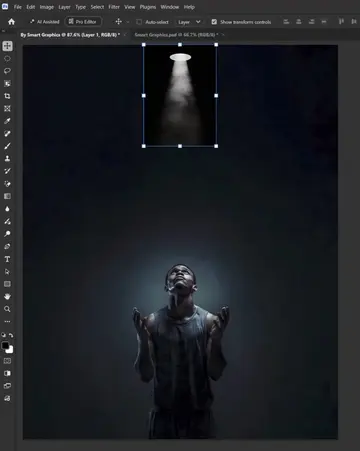Open the Select menu
Viewport: 360px width, 451px height.
(x=97, y=7)
